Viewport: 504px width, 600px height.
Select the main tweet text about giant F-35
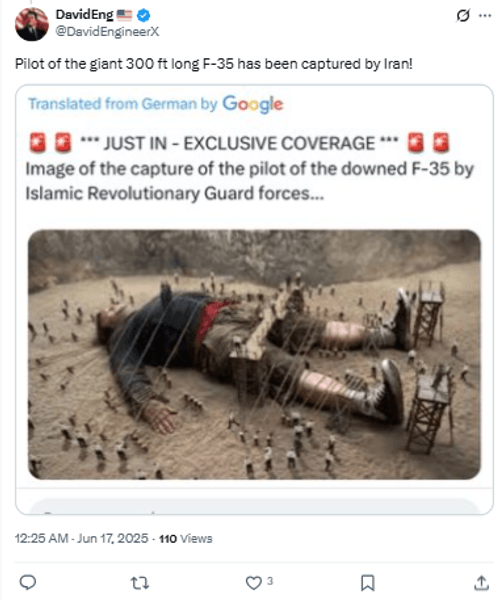pyautogui.click(x=214, y=64)
